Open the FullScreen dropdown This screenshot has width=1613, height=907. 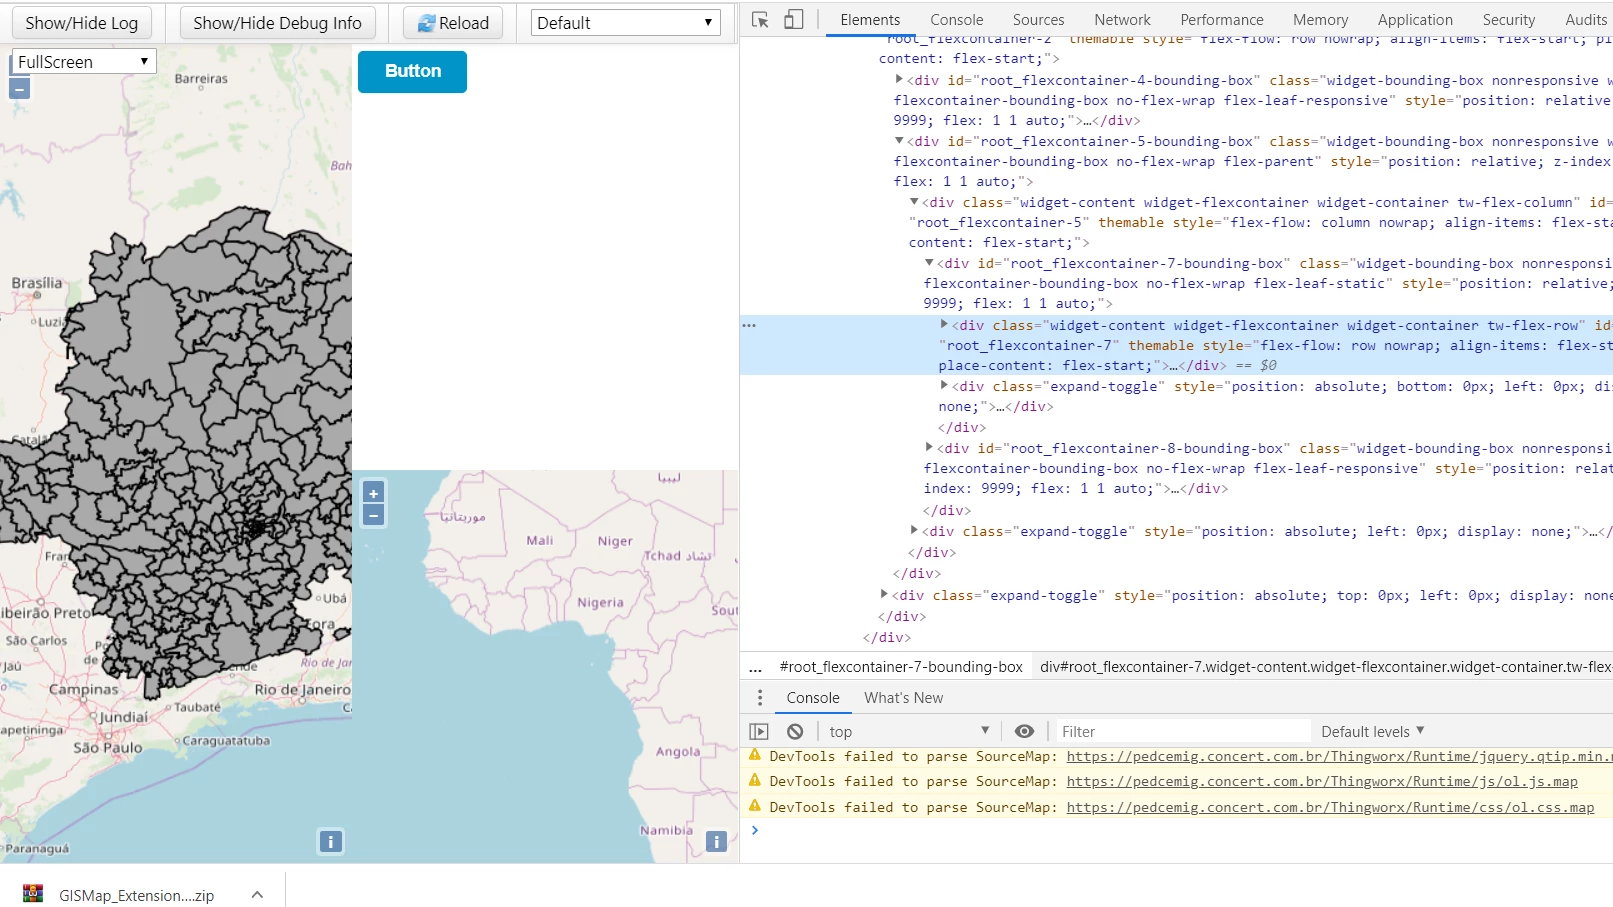[84, 62]
